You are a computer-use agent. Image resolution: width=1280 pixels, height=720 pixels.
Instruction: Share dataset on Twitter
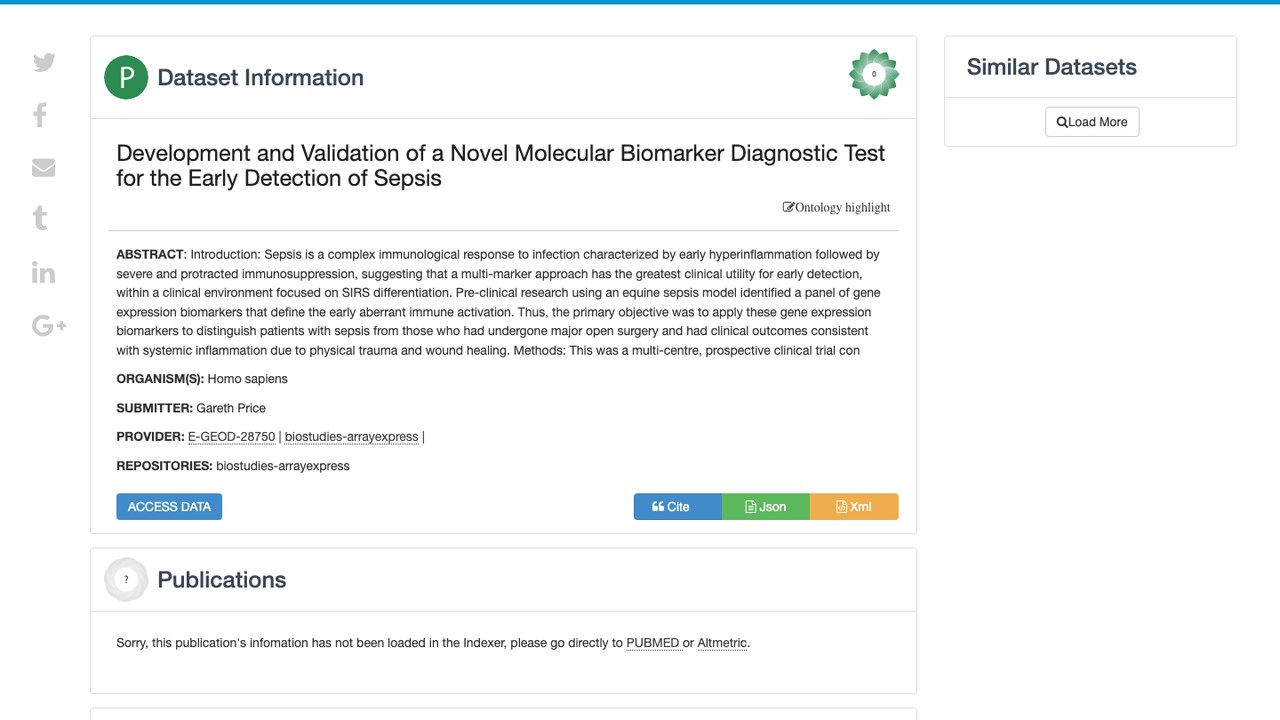pos(44,63)
